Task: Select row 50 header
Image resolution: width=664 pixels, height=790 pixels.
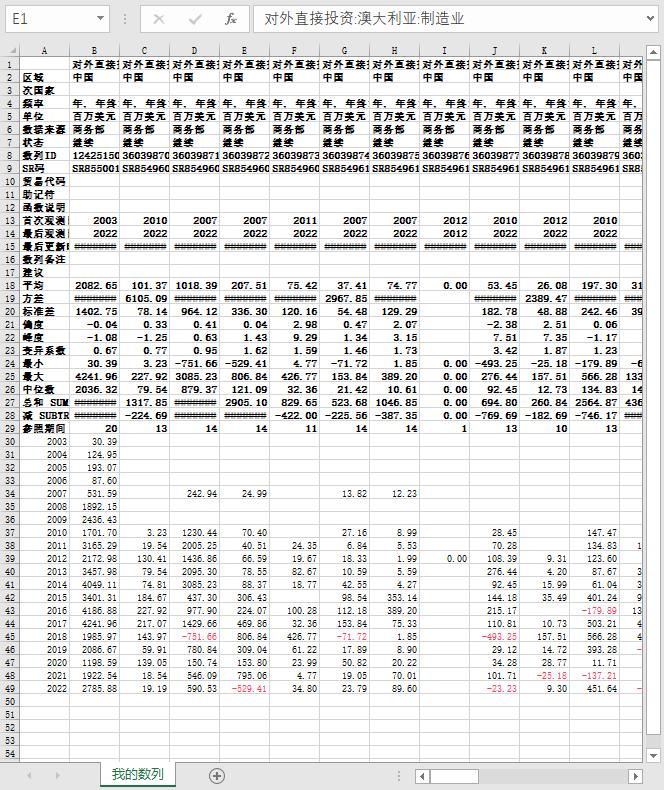Action: click(10, 702)
